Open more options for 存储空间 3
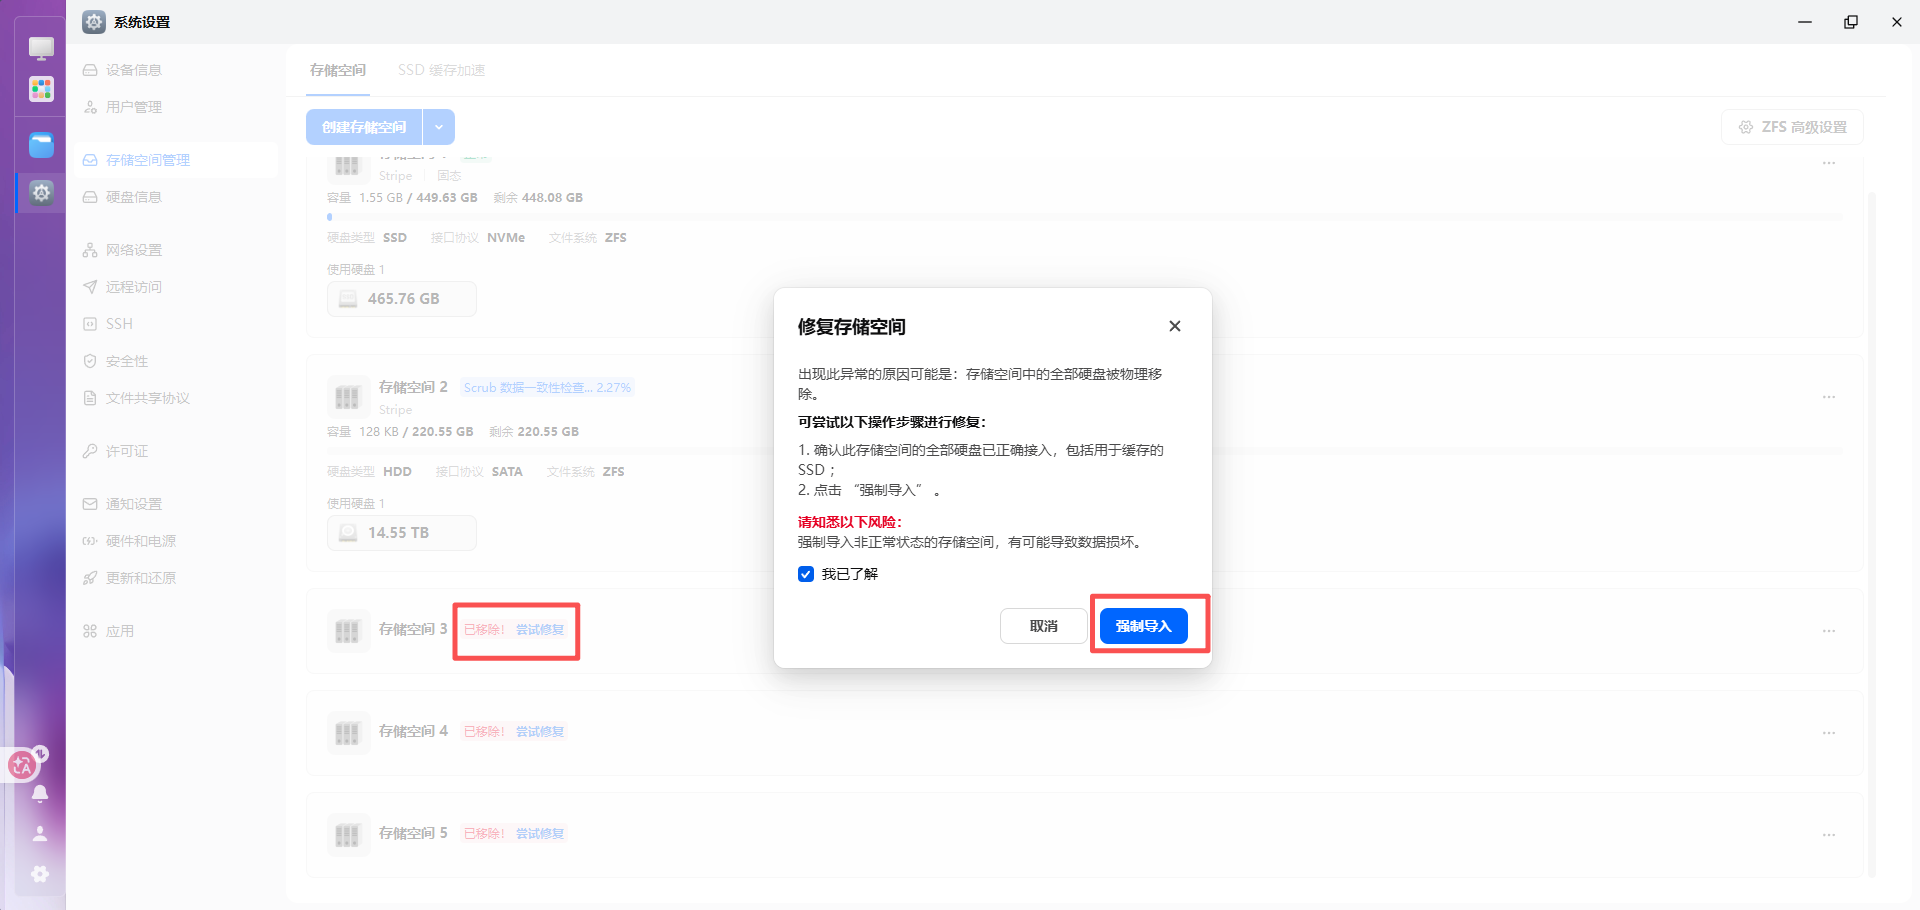 pos(1828,631)
